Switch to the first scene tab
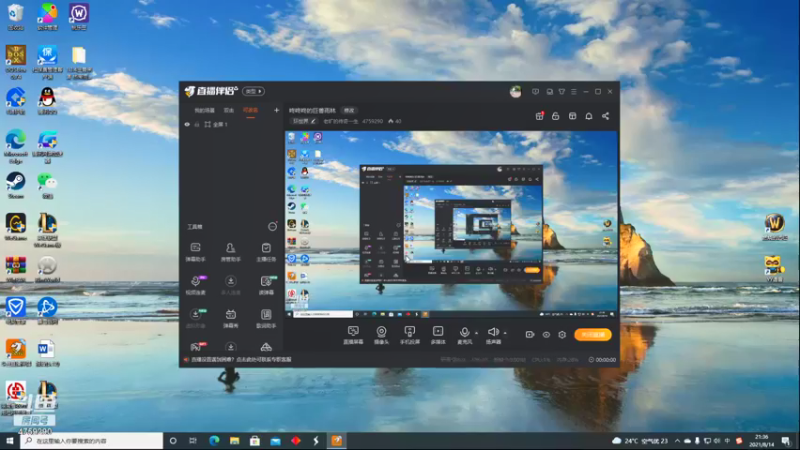Screen dimensions: 800x450 [204, 110]
